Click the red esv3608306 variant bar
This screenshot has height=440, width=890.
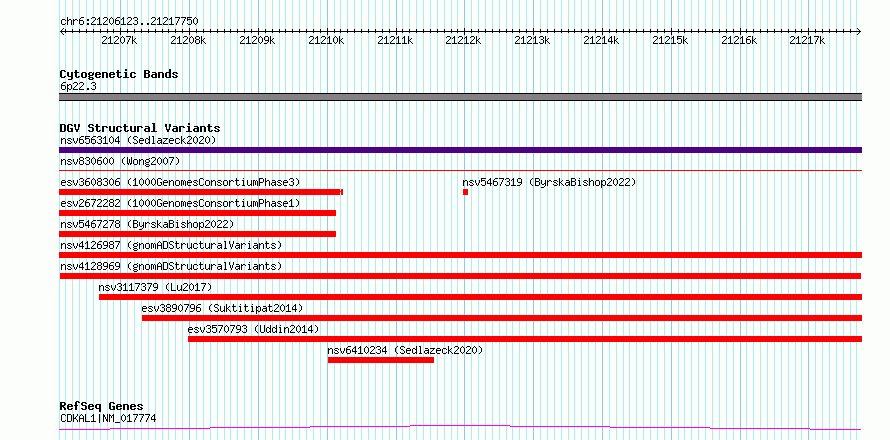201,192
